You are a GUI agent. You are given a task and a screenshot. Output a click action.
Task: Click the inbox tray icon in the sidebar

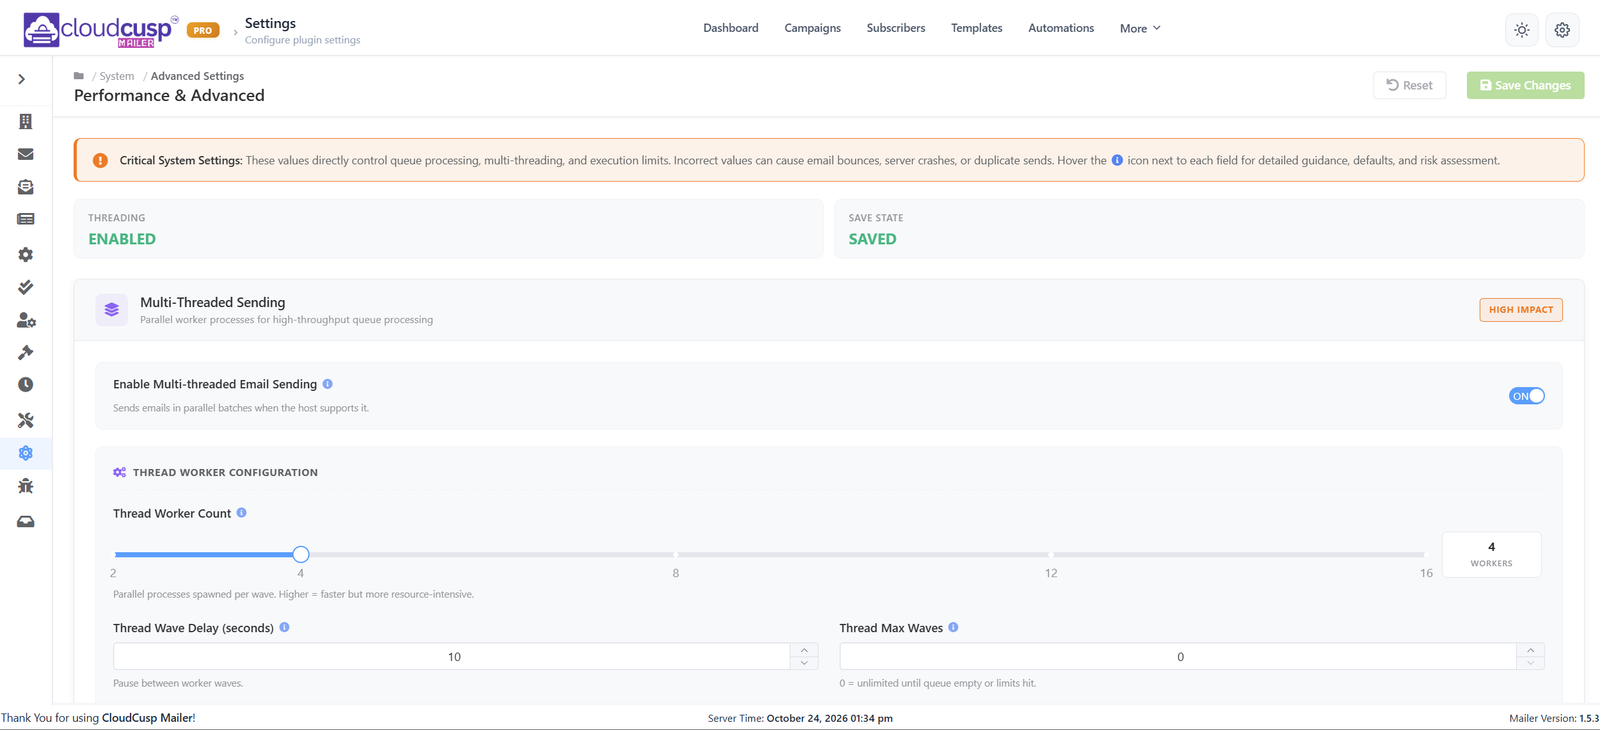point(26,521)
